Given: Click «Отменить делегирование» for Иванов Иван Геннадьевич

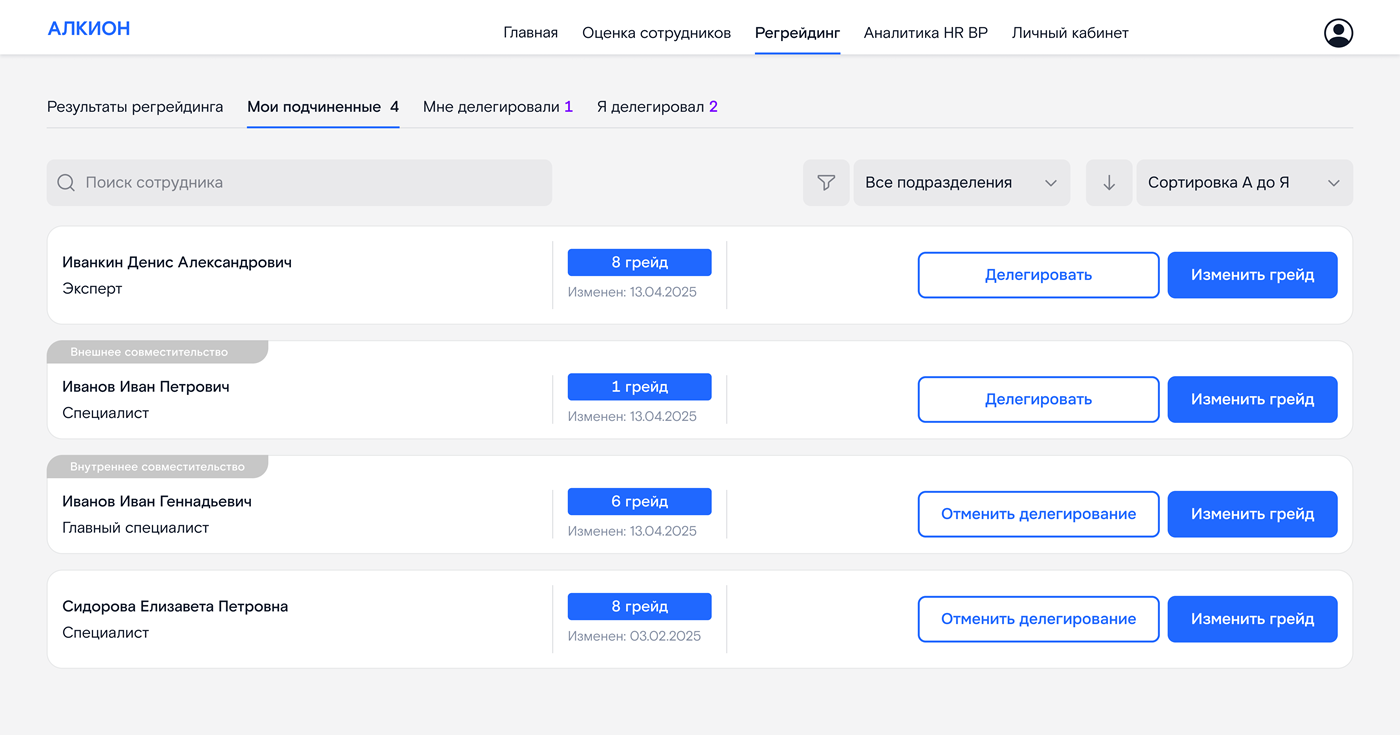Looking at the screenshot, I should pyautogui.click(x=1038, y=514).
